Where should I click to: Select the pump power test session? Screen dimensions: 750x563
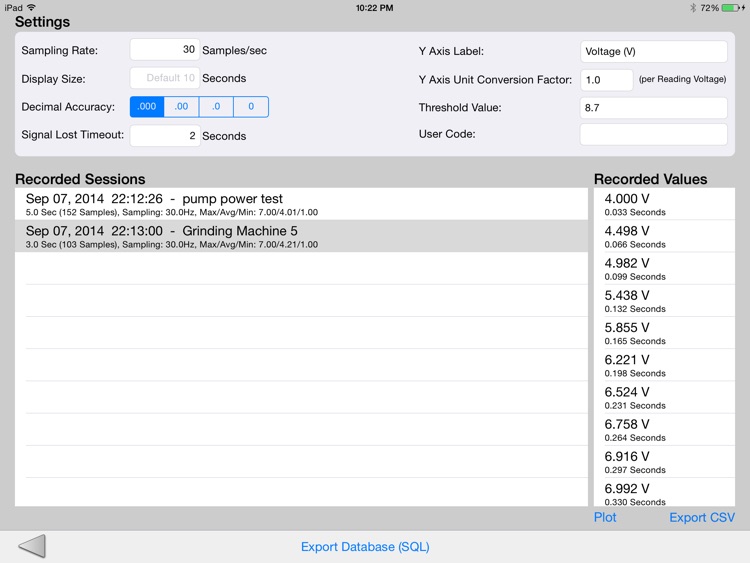point(301,204)
